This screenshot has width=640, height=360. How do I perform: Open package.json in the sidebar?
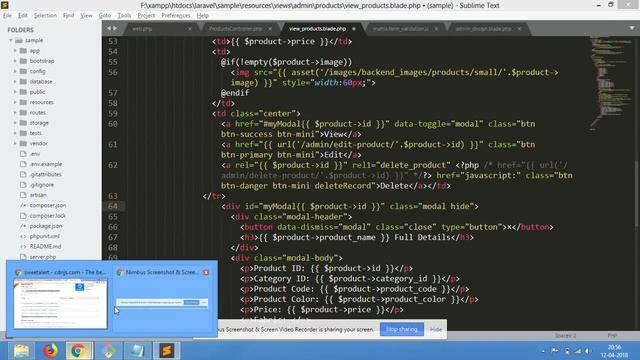point(46,226)
